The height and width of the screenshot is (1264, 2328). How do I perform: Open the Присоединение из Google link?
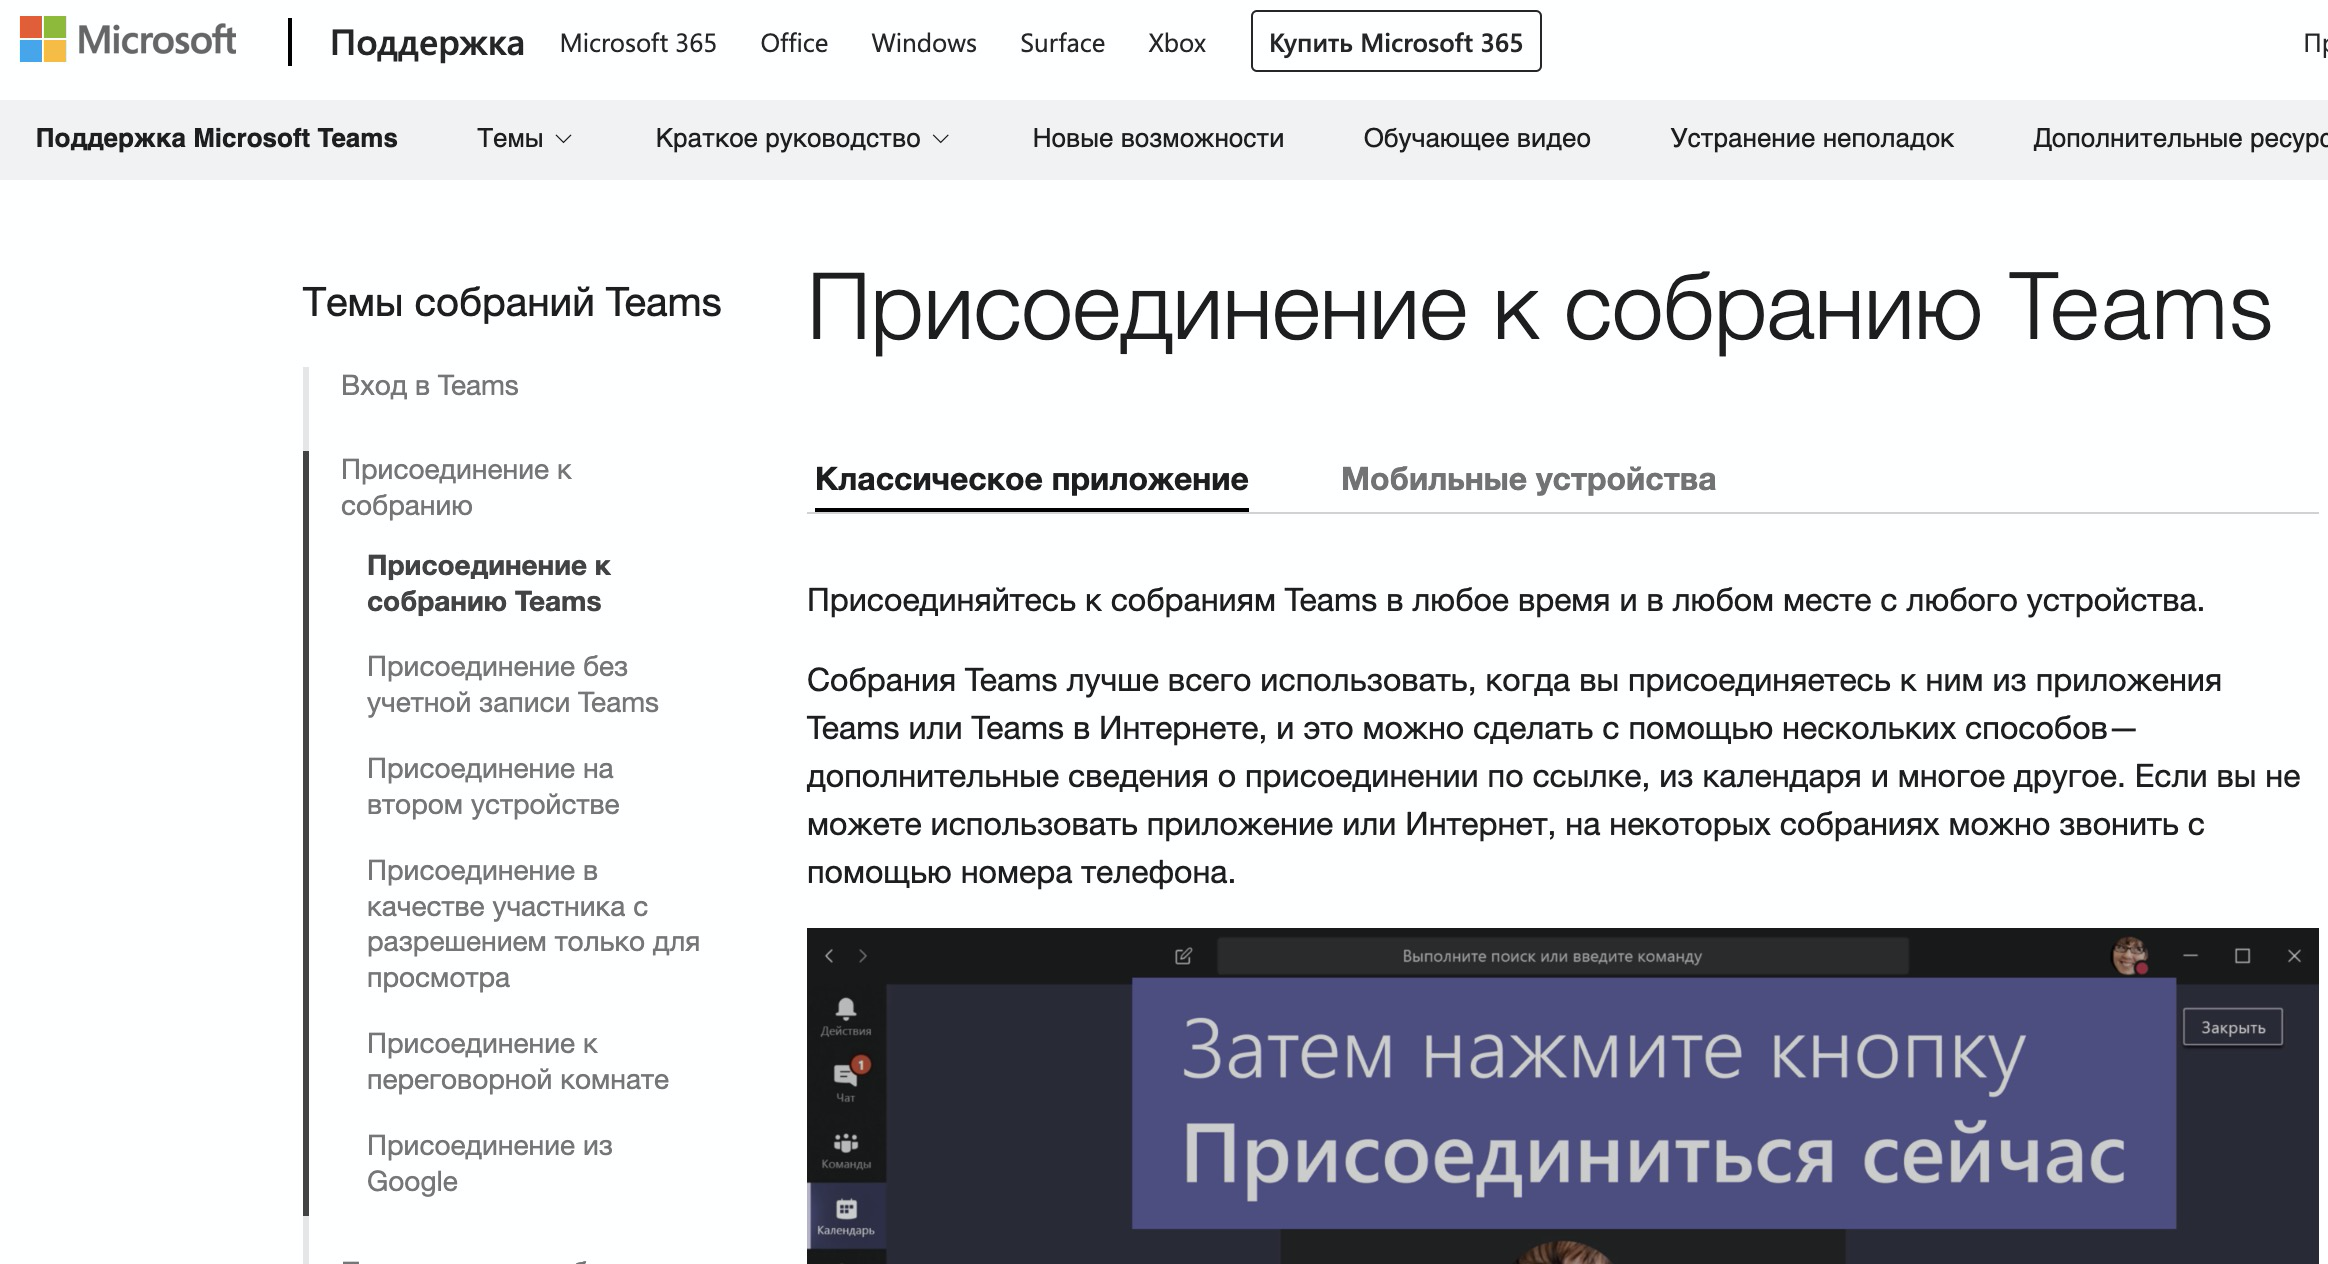tap(489, 1163)
